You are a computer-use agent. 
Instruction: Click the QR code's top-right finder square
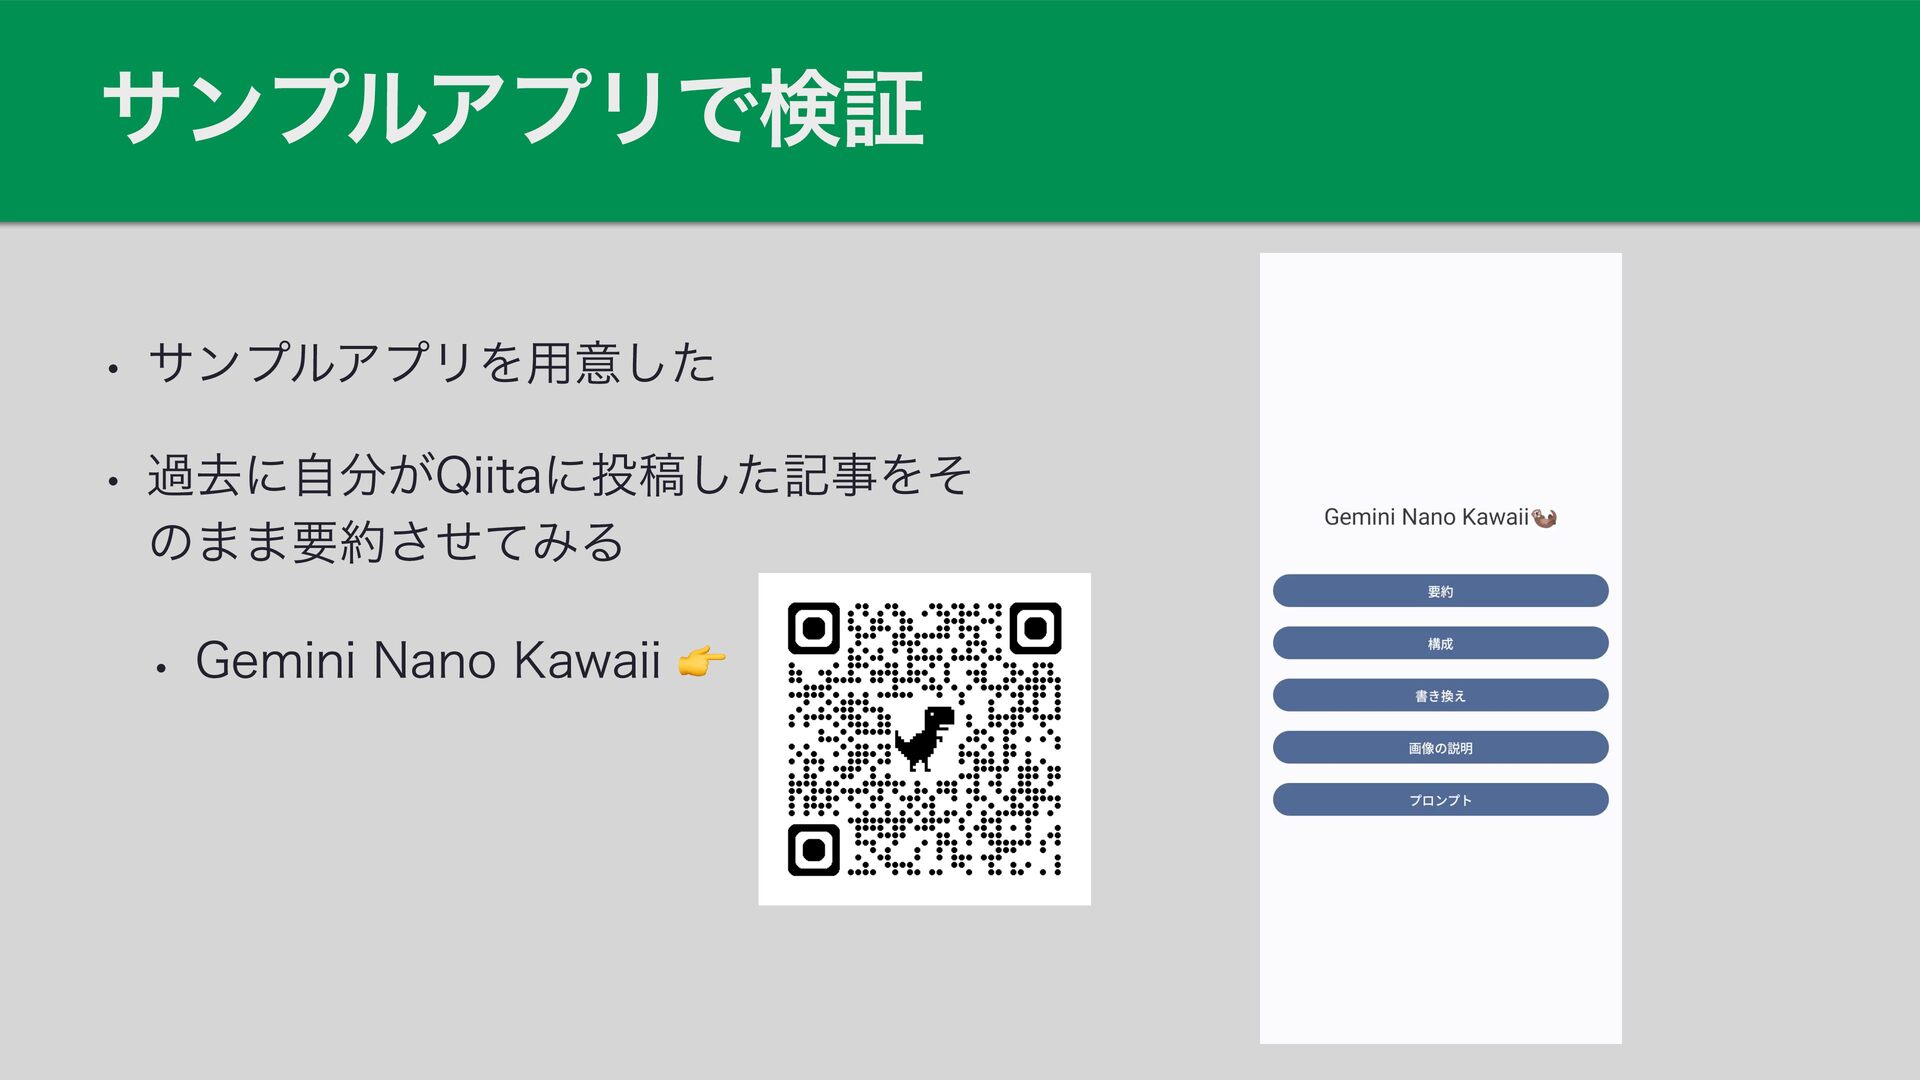pos(1035,628)
